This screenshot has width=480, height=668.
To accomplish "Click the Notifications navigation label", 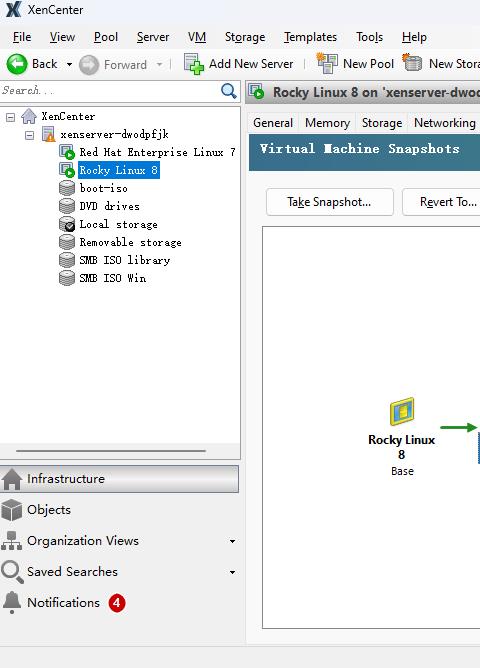I will (x=63, y=602).
